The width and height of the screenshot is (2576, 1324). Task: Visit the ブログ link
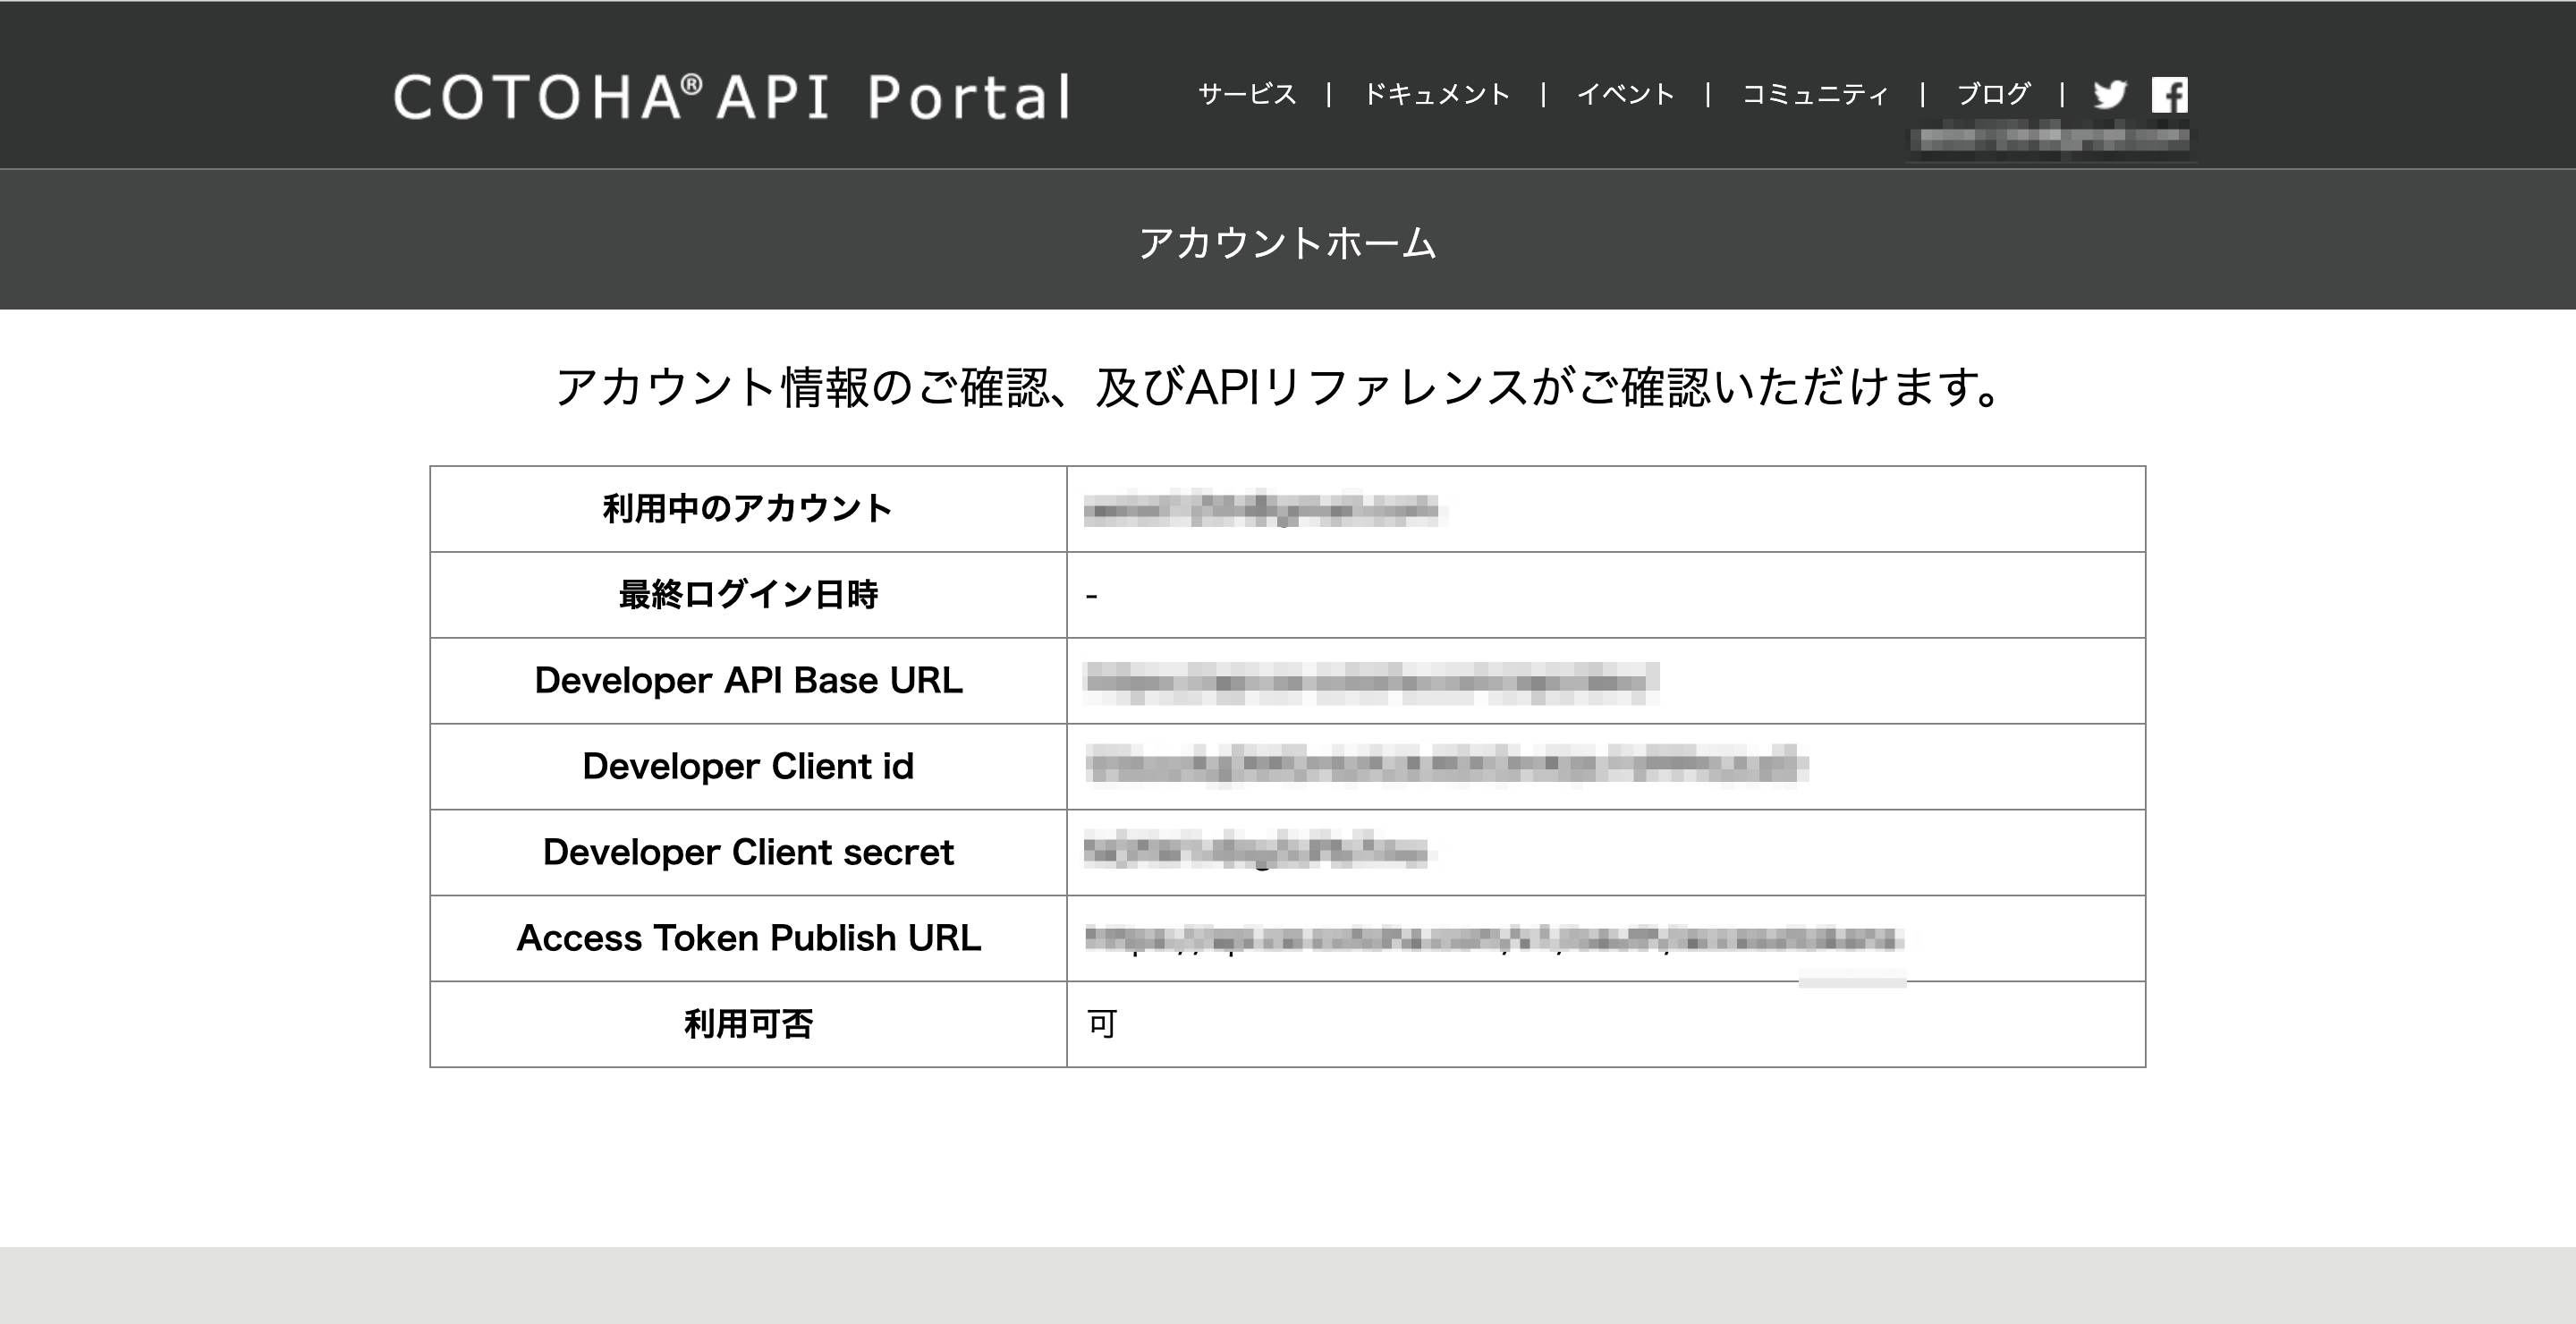1993,95
